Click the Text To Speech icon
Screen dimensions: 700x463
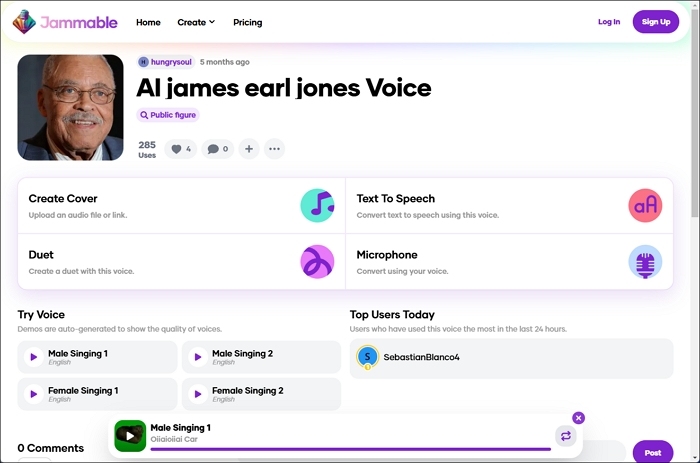click(645, 205)
